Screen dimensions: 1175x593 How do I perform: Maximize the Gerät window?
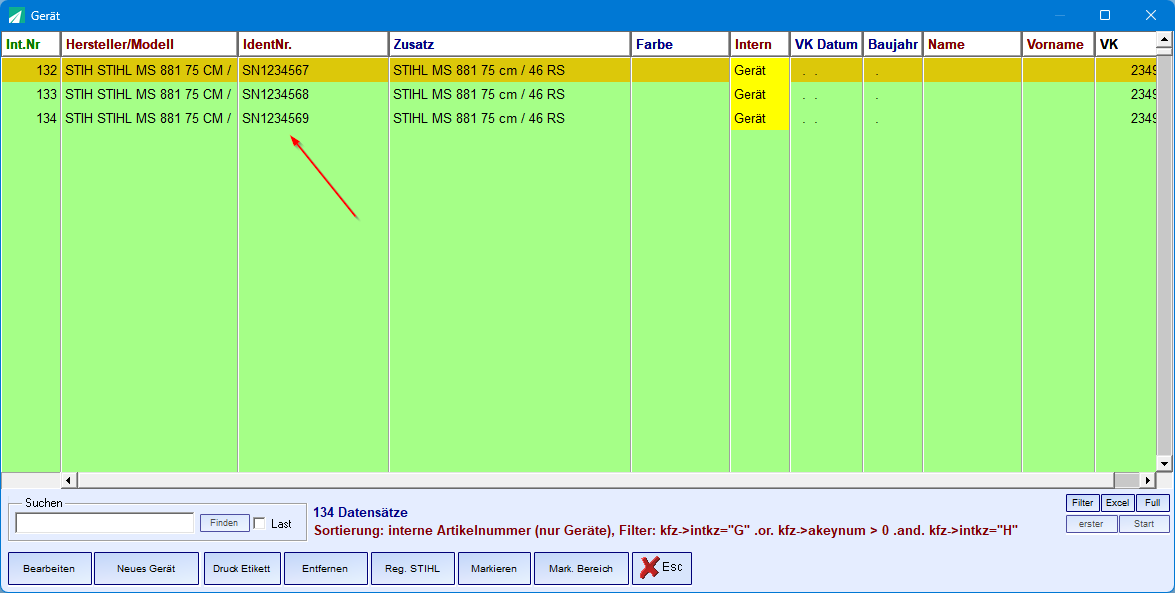tap(1105, 15)
